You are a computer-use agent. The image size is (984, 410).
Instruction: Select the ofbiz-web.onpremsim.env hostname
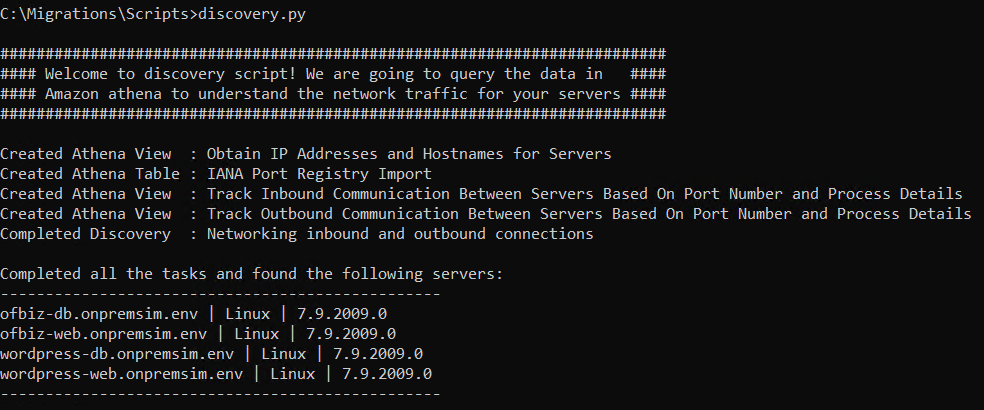104,334
